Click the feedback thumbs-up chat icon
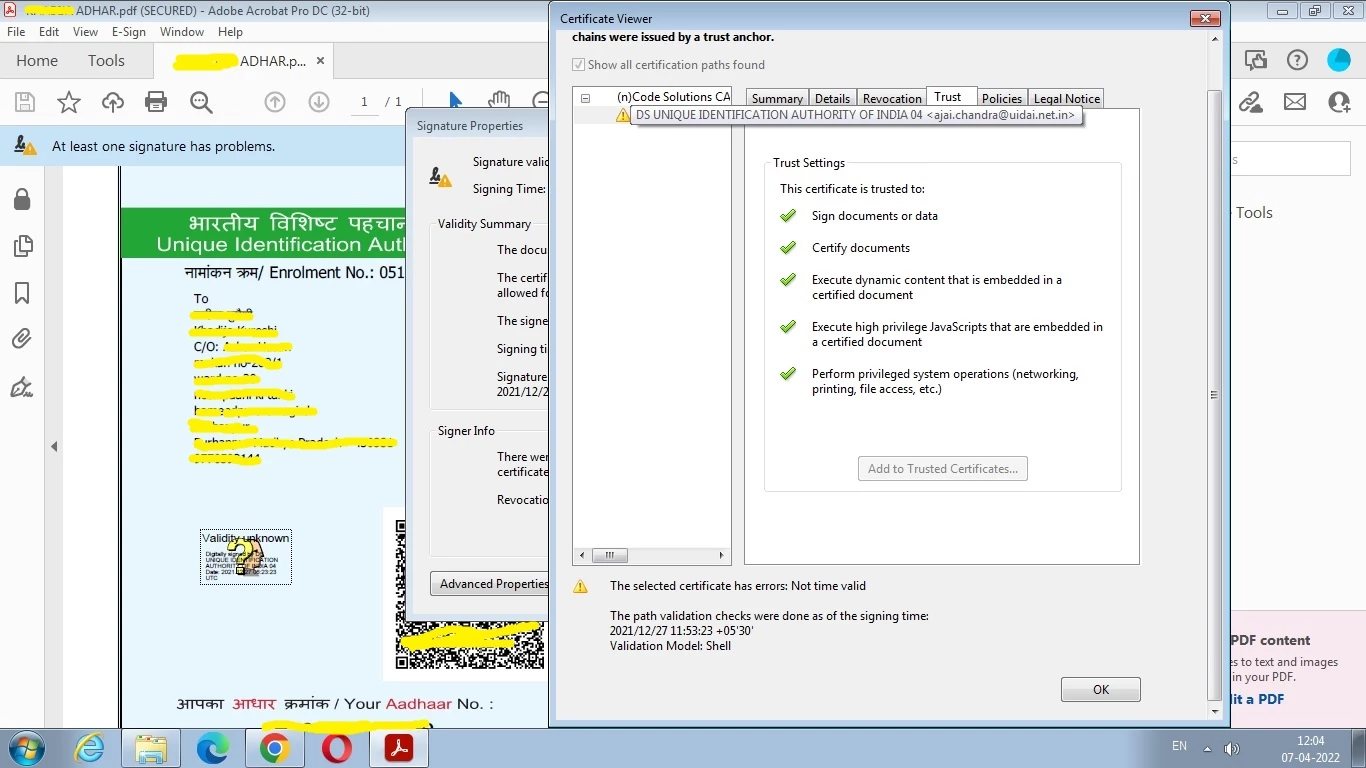Image resolution: width=1366 pixels, height=768 pixels. tap(1256, 61)
